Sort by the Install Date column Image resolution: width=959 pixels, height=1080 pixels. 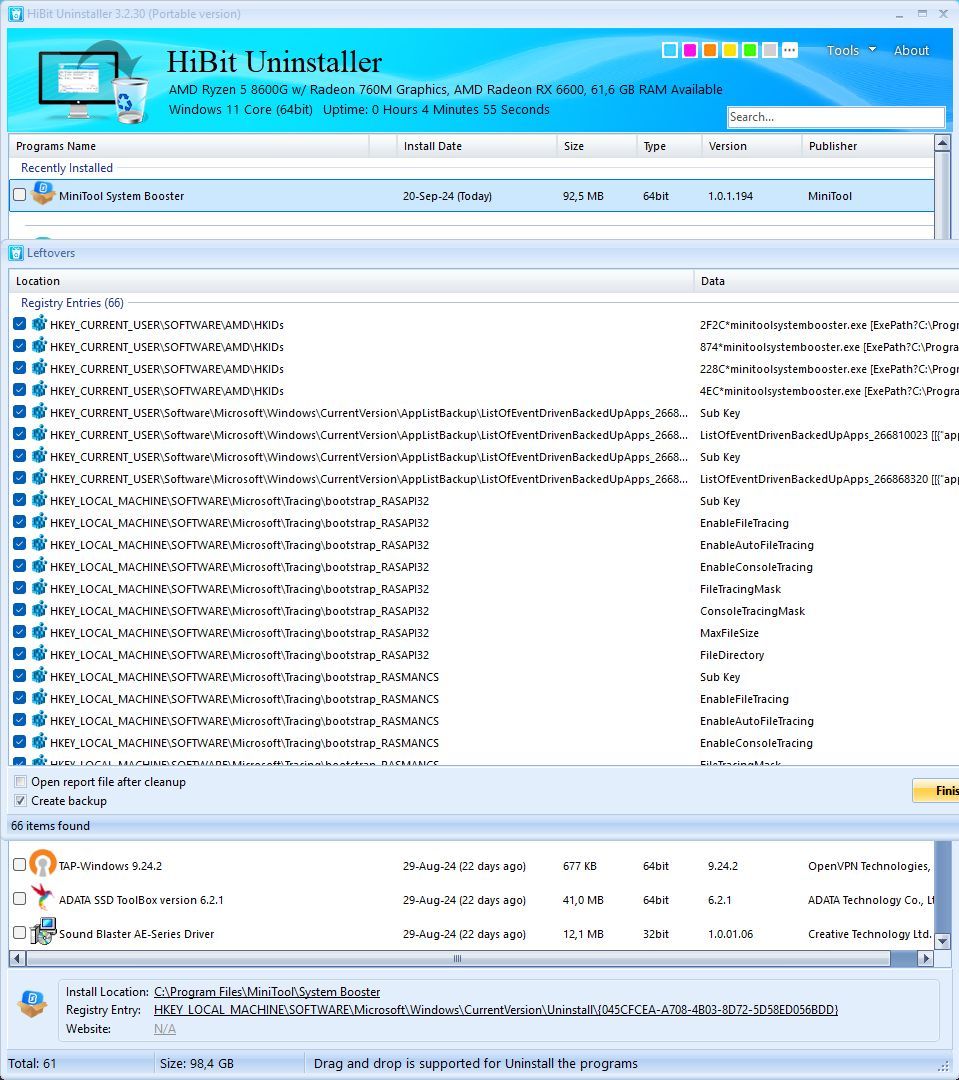(x=476, y=146)
